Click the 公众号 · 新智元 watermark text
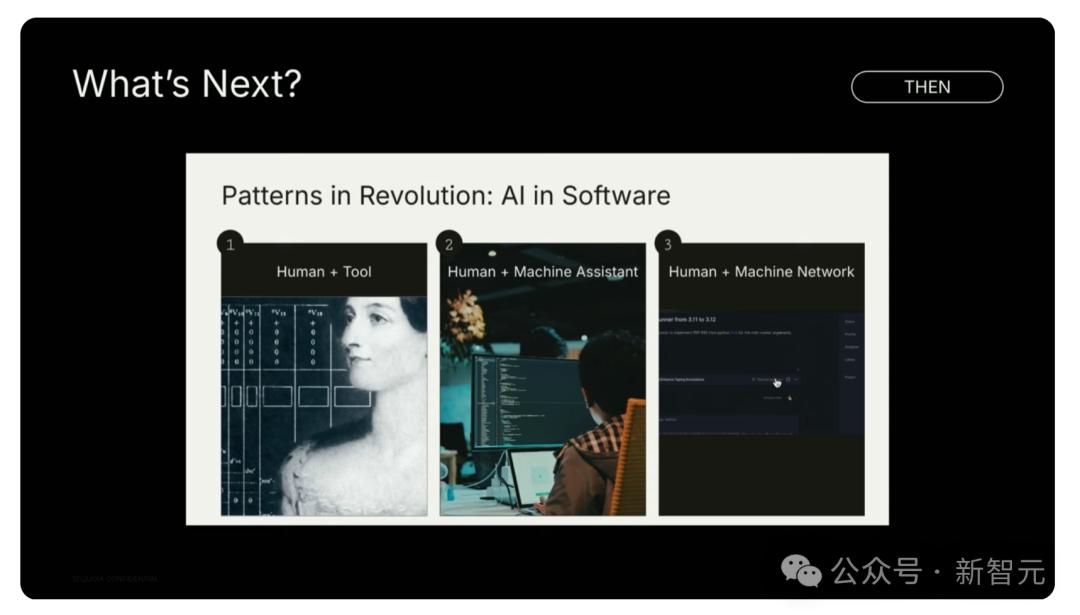Image resolution: width=1080 pixels, height=615 pixels. pos(937,572)
